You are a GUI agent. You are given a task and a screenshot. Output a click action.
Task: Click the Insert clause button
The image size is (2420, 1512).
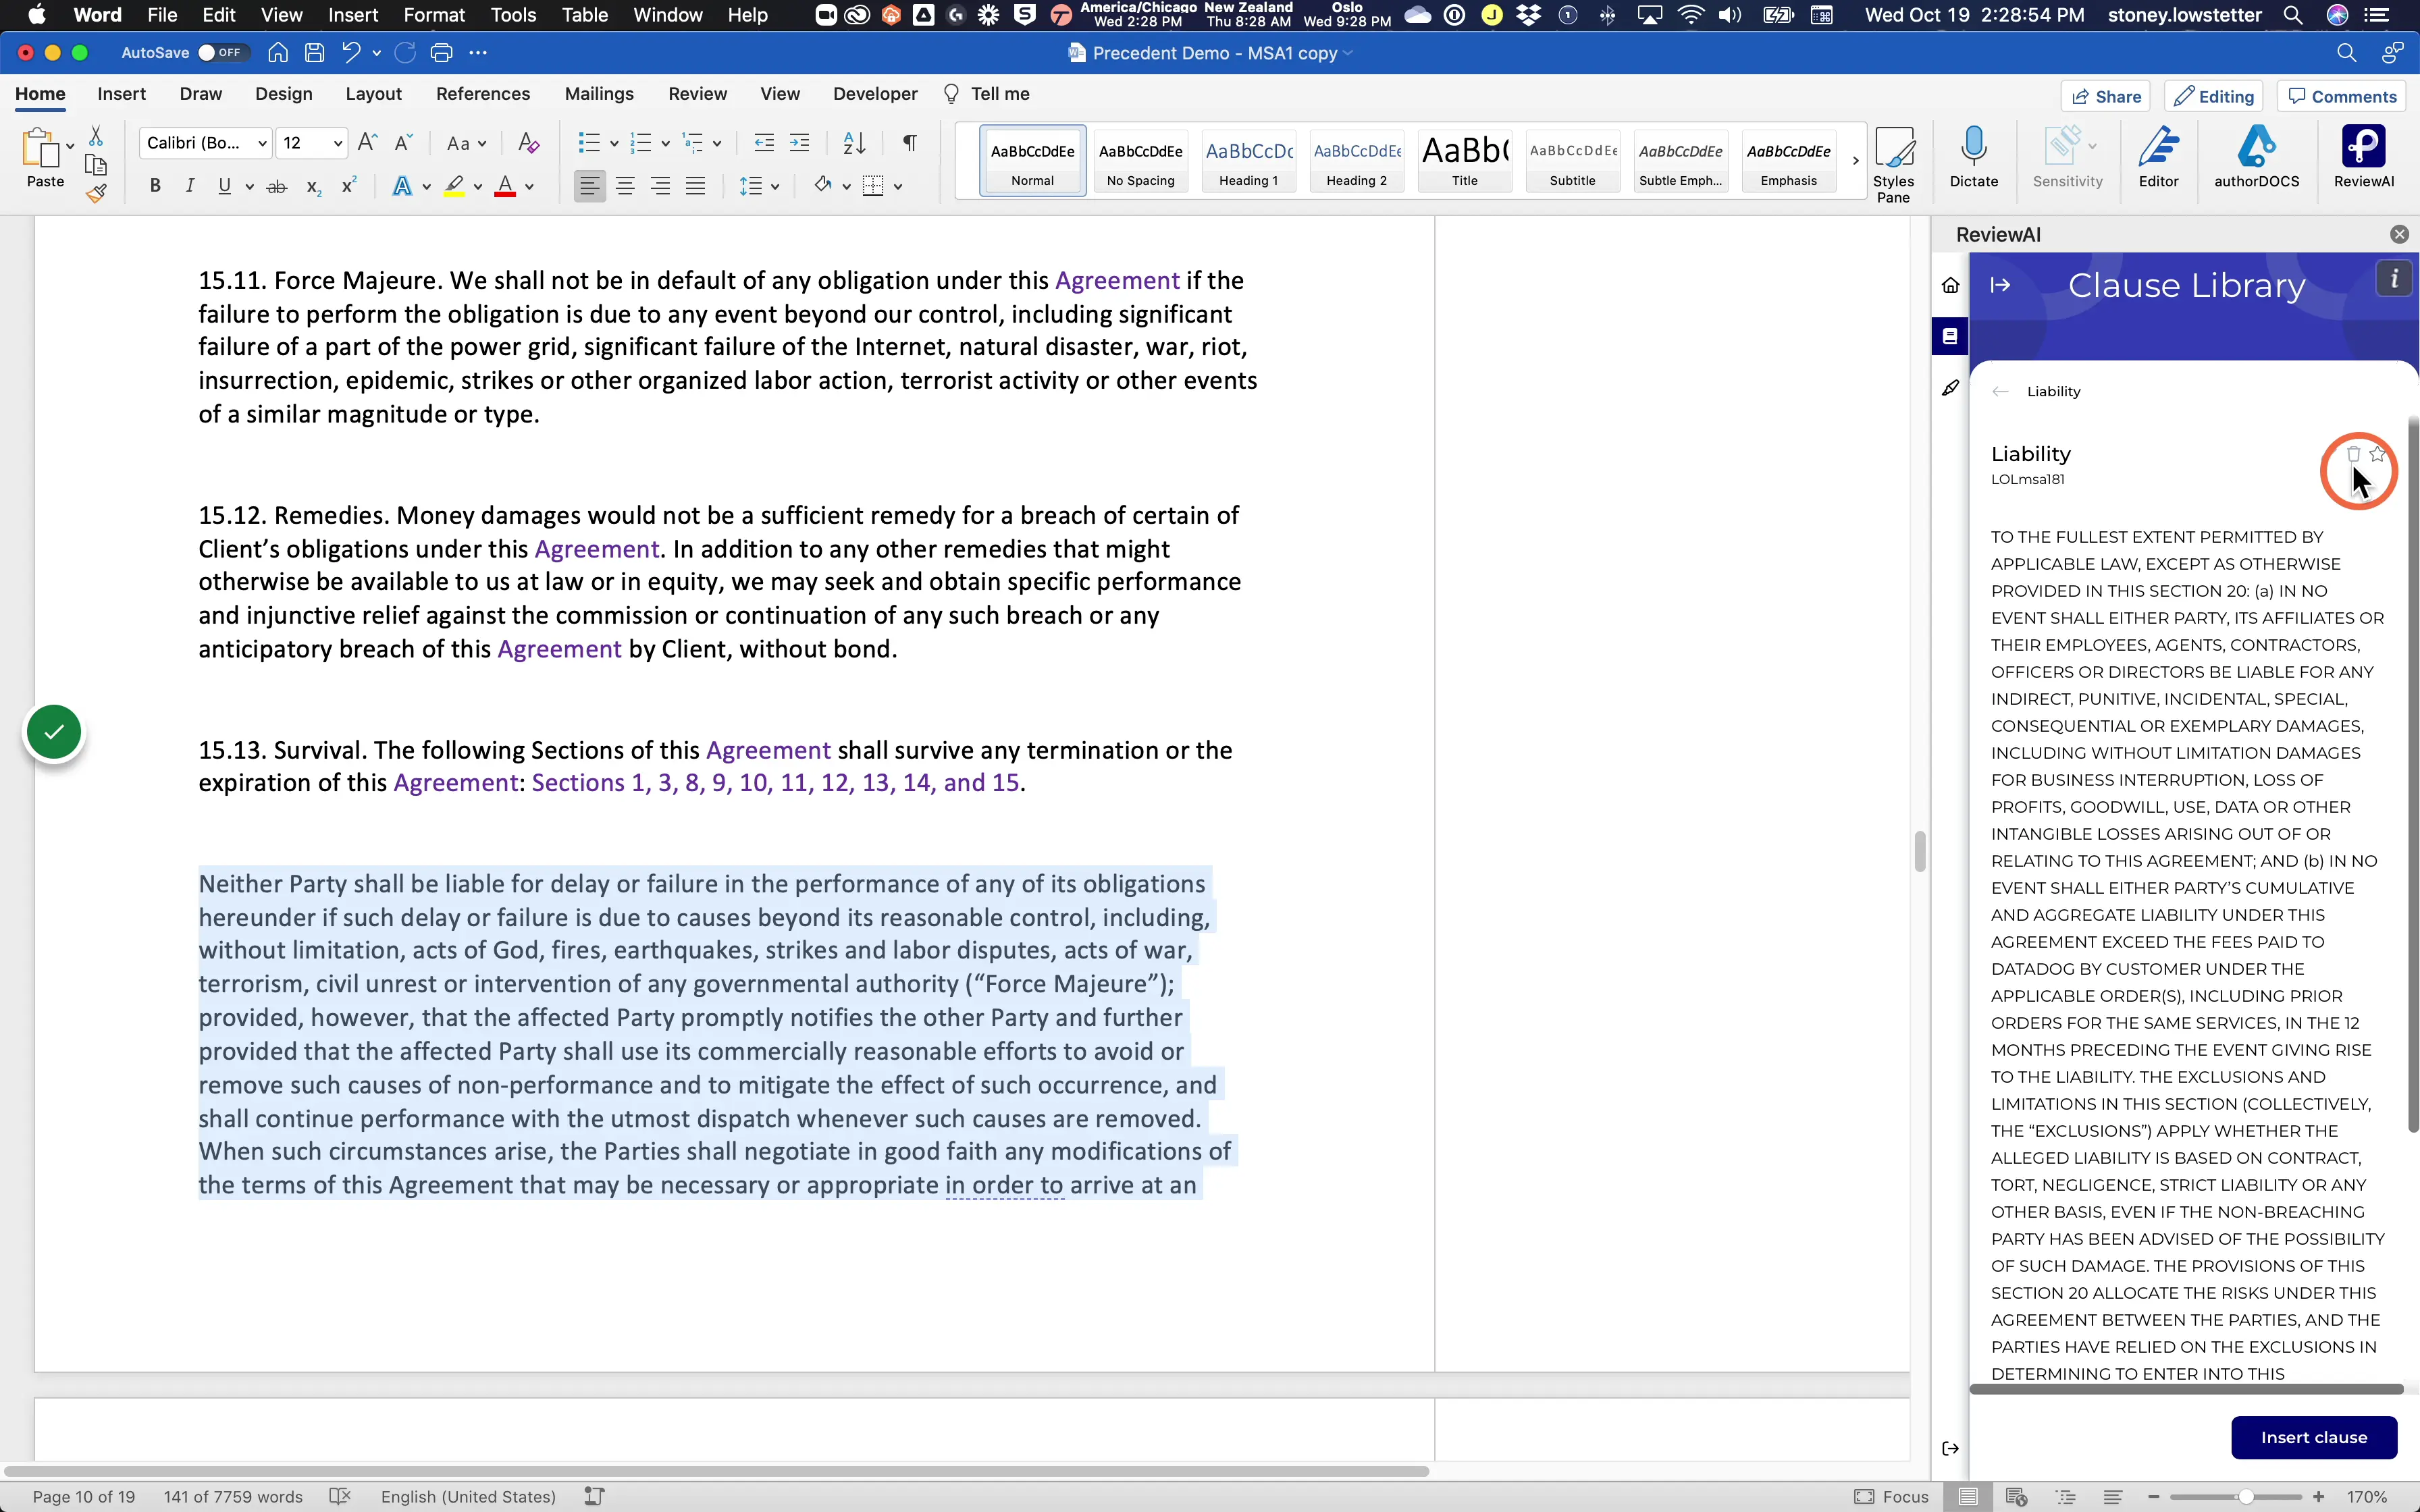[2313, 1437]
